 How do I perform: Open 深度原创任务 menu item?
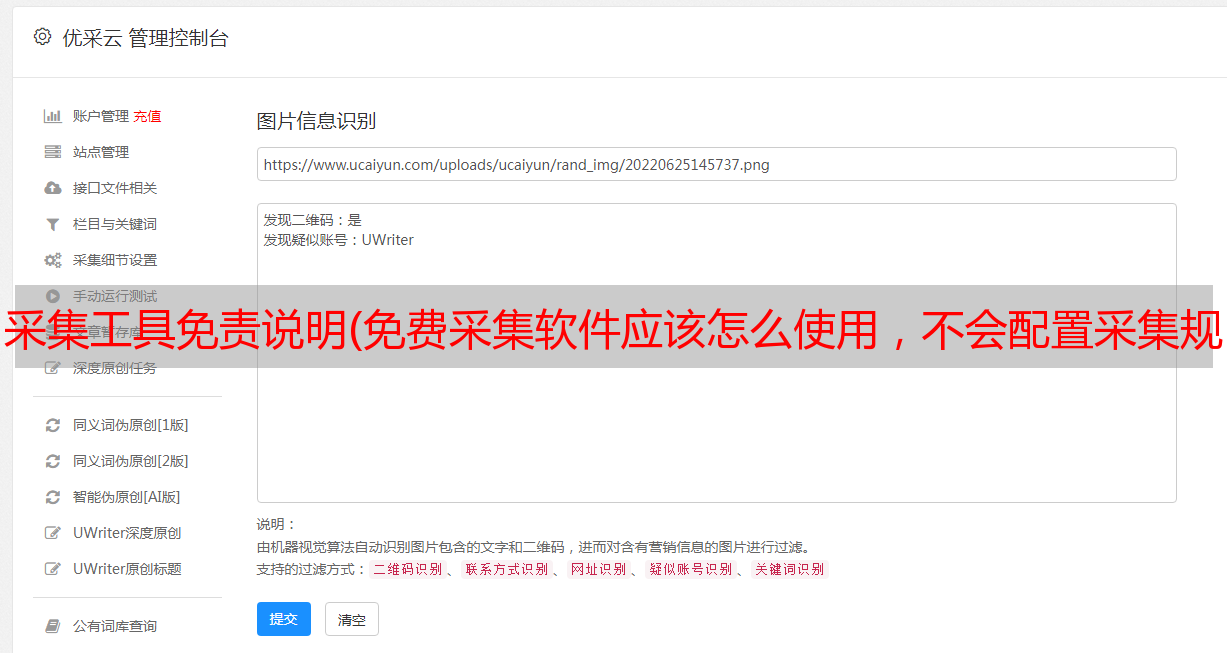[115, 368]
